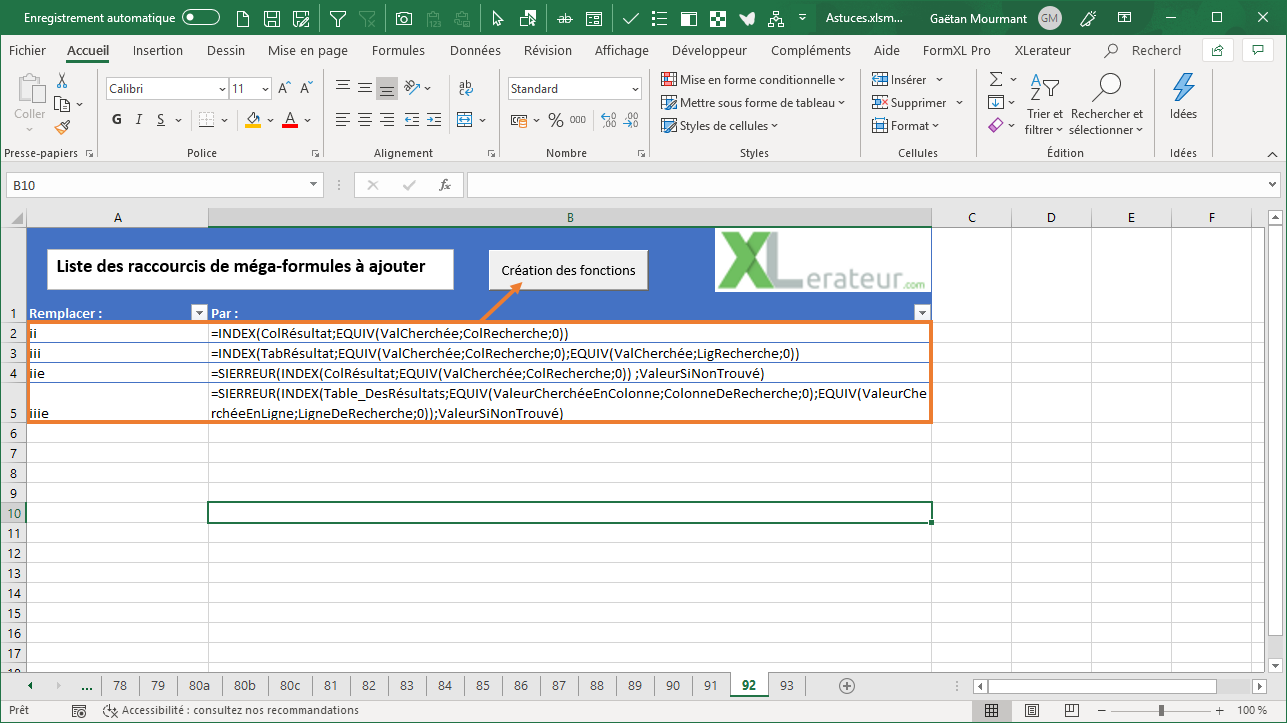Open the filter dropdown on Remplacer column
1287x723 pixels.
pyautogui.click(x=197, y=312)
